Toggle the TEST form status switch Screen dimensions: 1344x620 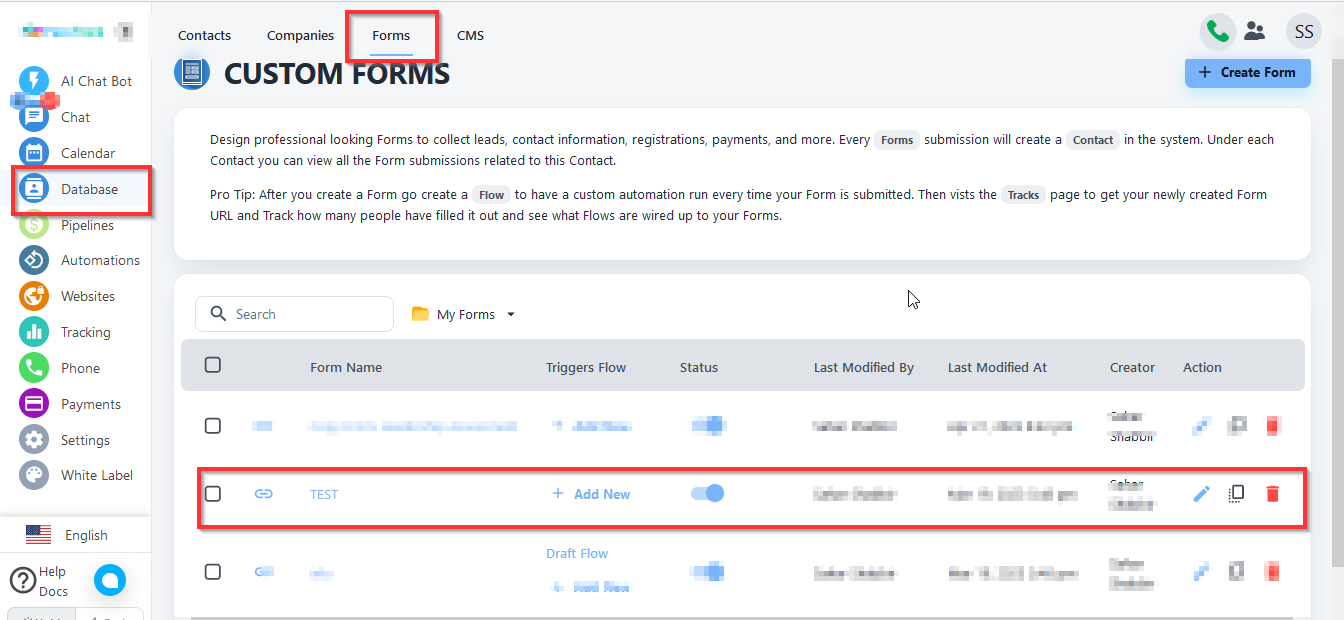(x=708, y=494)
